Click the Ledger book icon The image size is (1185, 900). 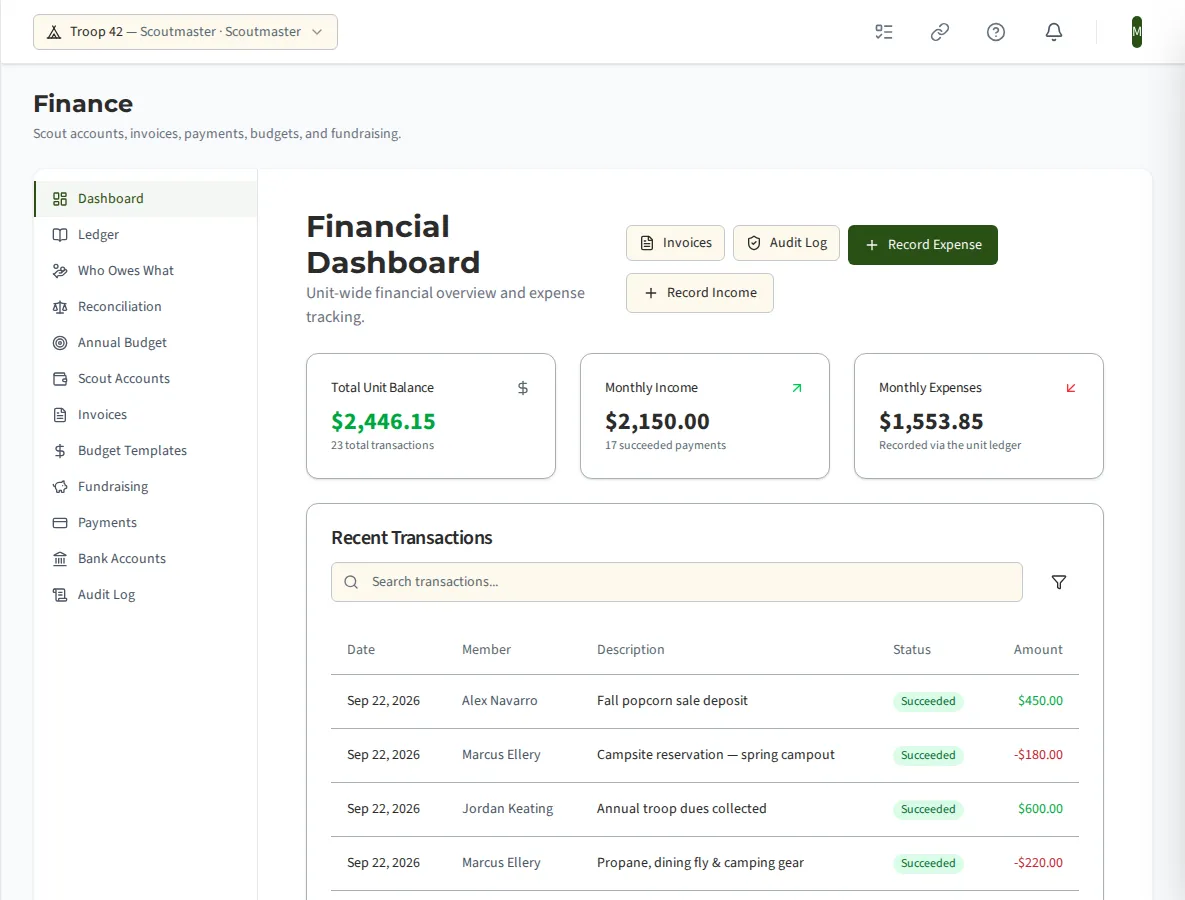[60, 235]
